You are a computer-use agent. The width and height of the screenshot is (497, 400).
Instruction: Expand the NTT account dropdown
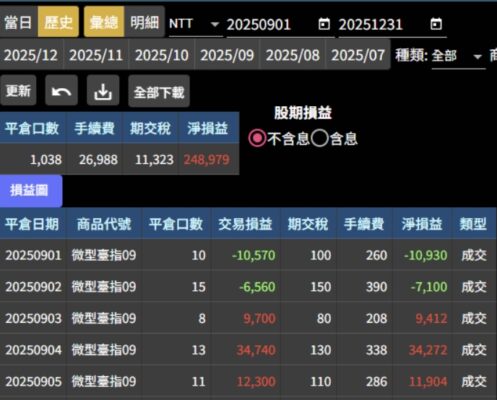coord(196,24)
